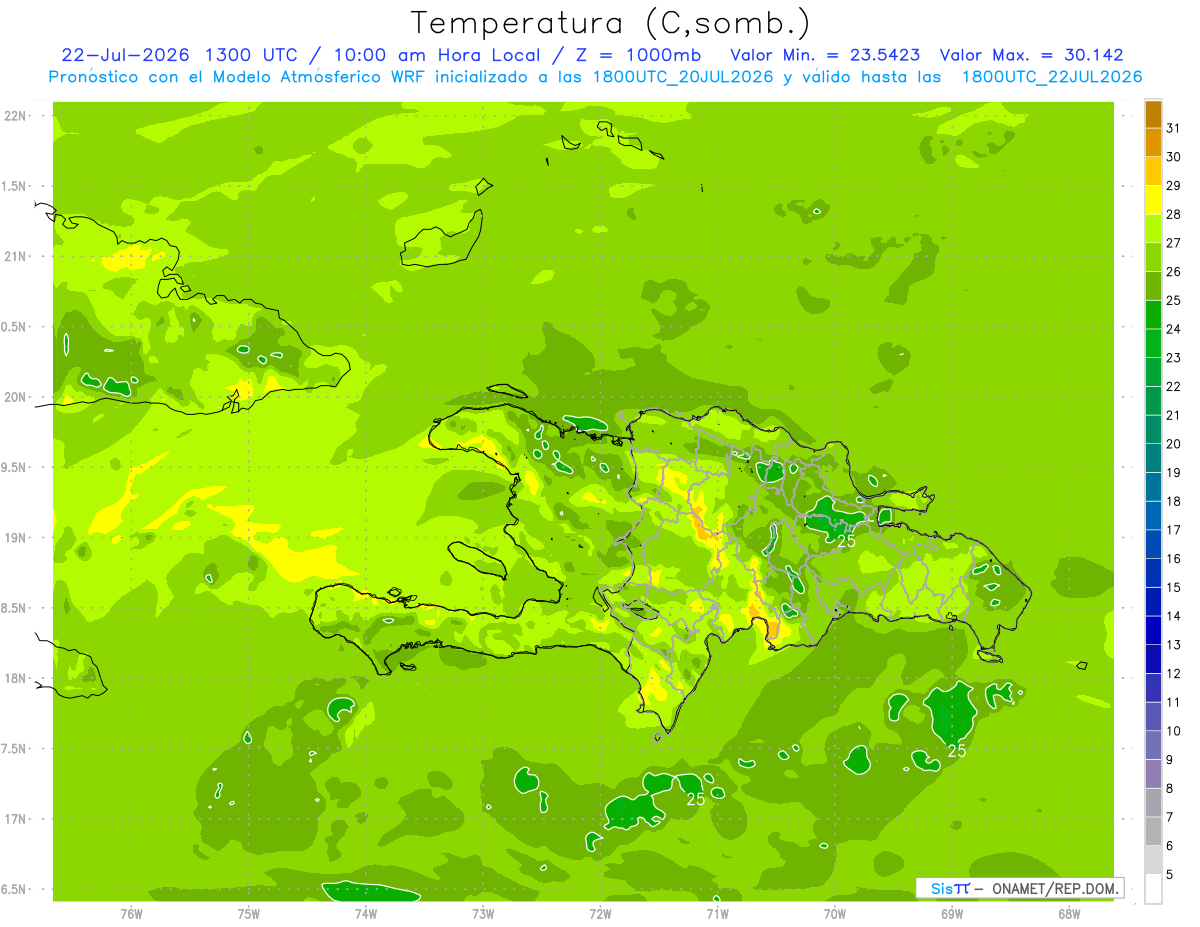Click the "17N" latitude axis label

pyautogui.click(x=14, y=820)
